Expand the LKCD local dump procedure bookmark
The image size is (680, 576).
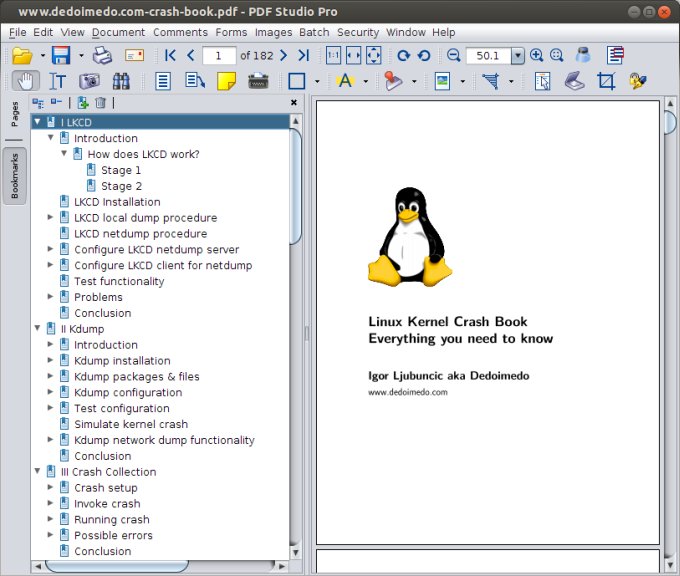pos(50,217)
